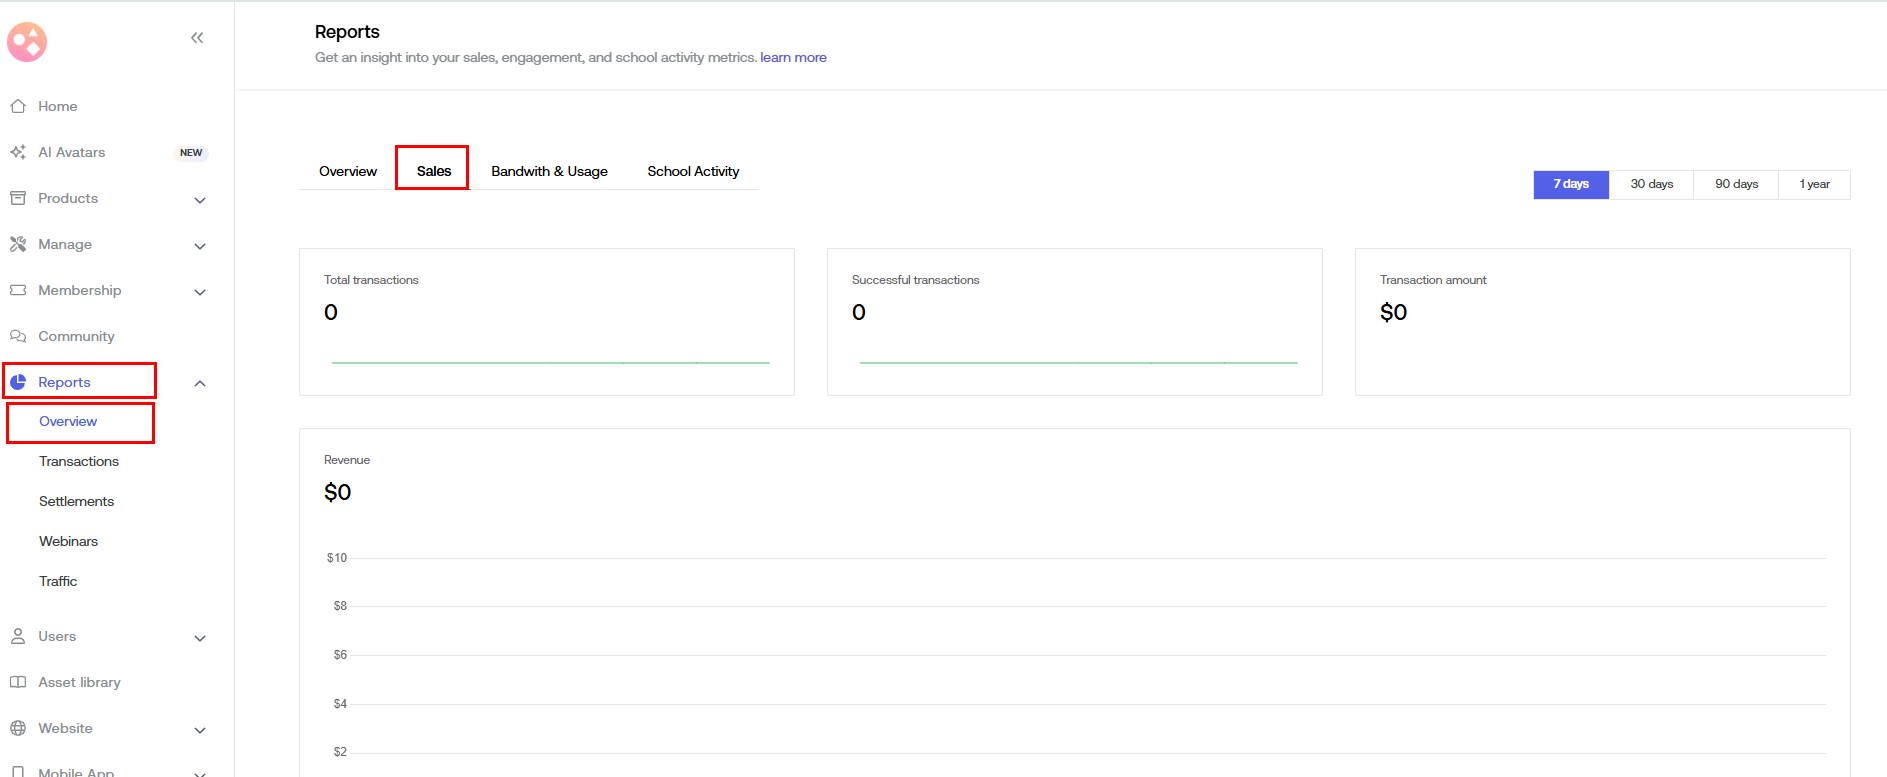Click the app logo in sidebar
The image size is (1887, 777).
coord(27,42)
